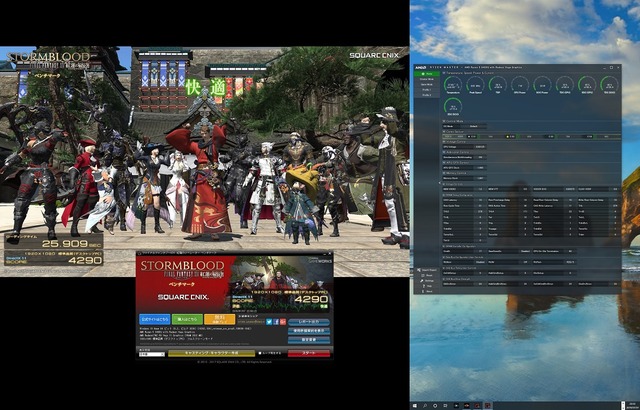640x410 pixels.
Task: Open Cortana circle on taskbar
Action: [x=435, y=406]
